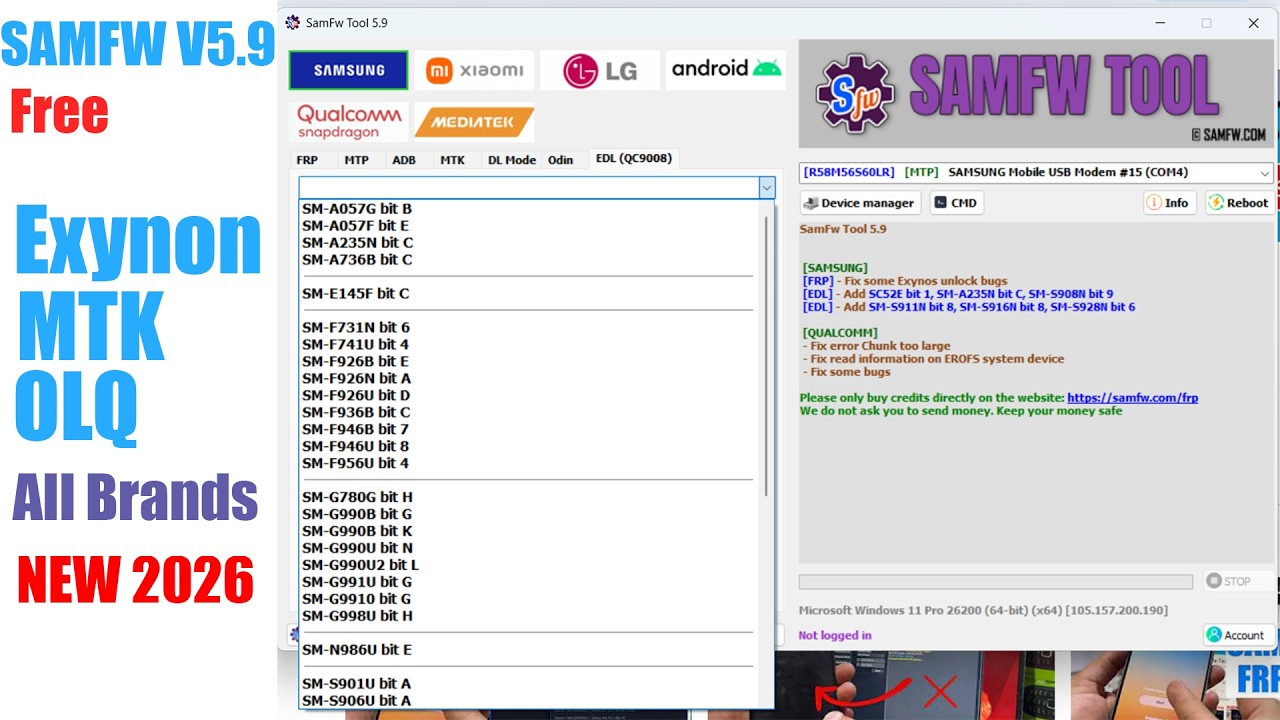Choose SM-A235N bit C
The width and height of the screenshot is (1280, 720).
tap(357, 243)
